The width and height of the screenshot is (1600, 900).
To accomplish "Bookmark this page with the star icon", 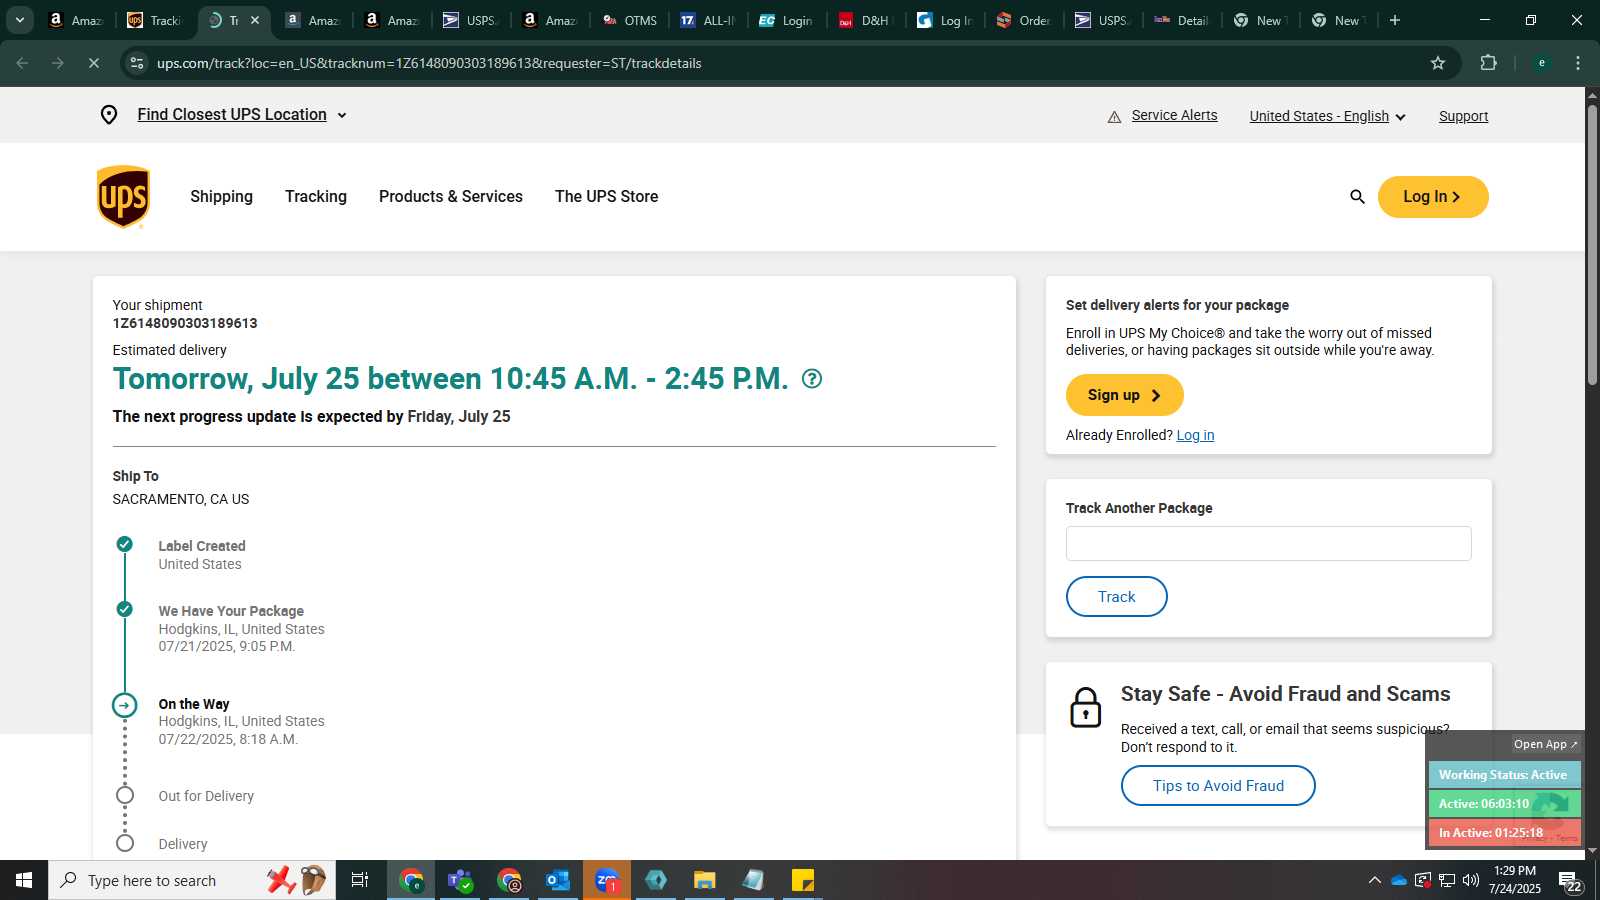I will 1438,63.
